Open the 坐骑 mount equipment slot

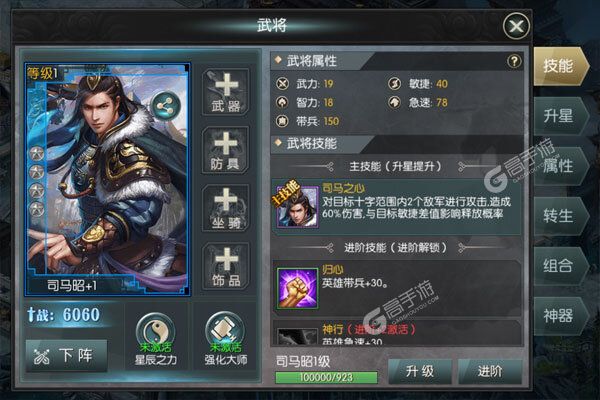226,208
